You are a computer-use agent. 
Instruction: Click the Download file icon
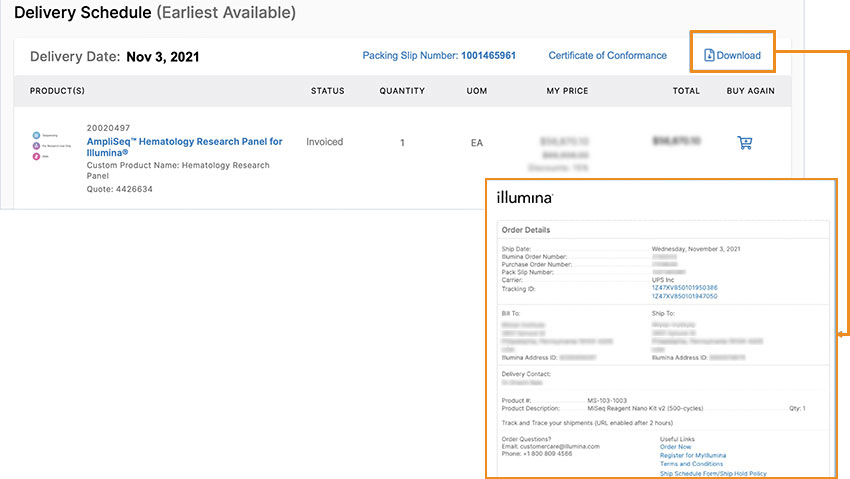[x=709, y=55]
